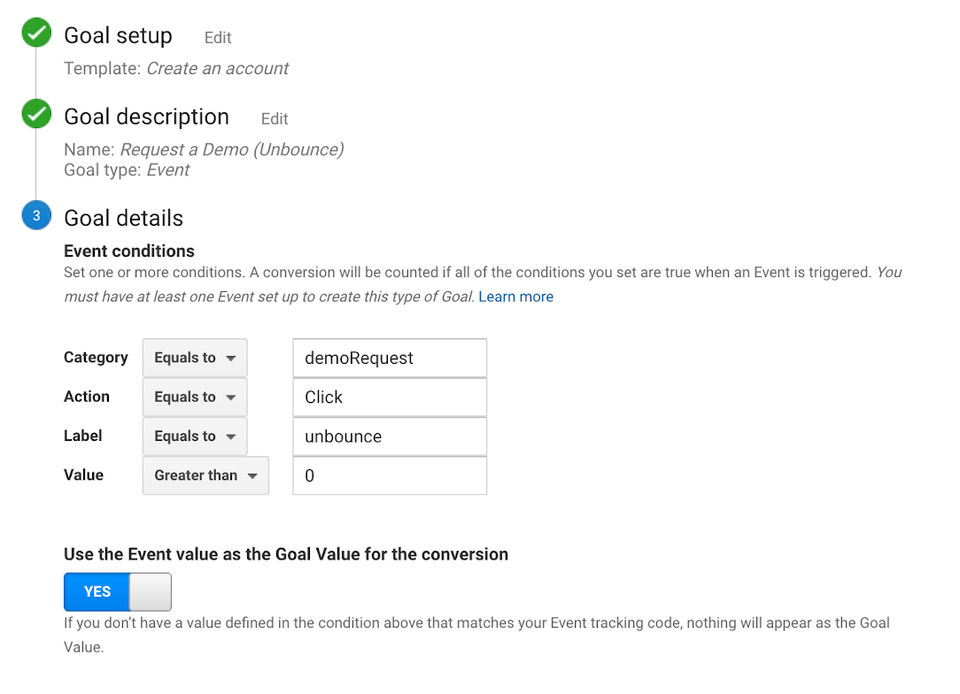960x694 pixels.
Task: Click the green checkmark beside Goal setup
Action: [36, 34]
